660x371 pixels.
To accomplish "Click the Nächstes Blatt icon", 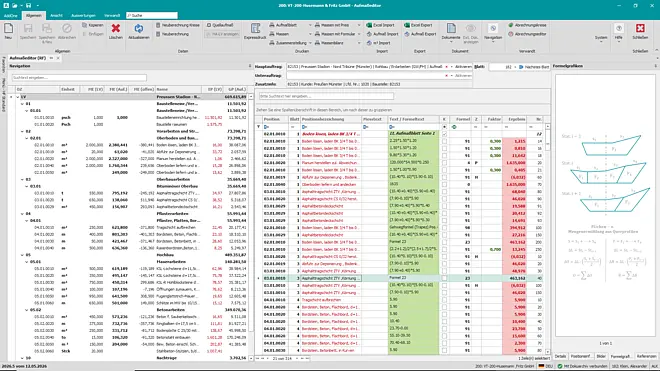I will pyautogui.click(x=521, y=67).
